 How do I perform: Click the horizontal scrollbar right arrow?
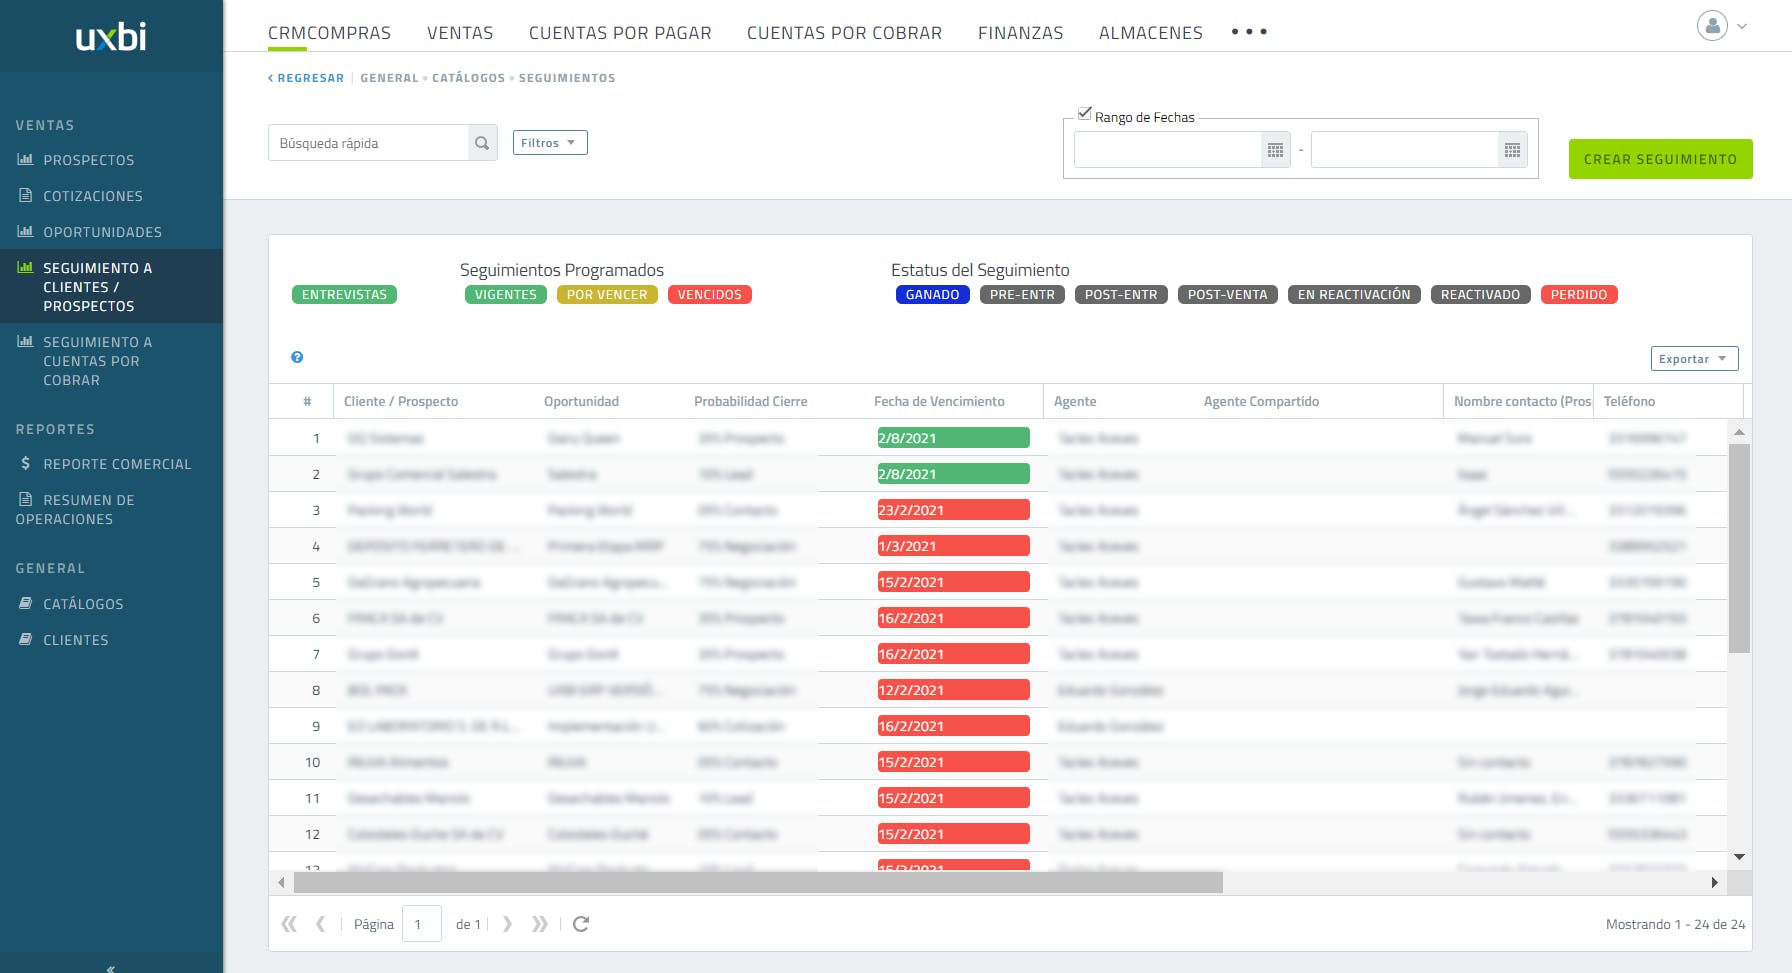(1714, 882)
